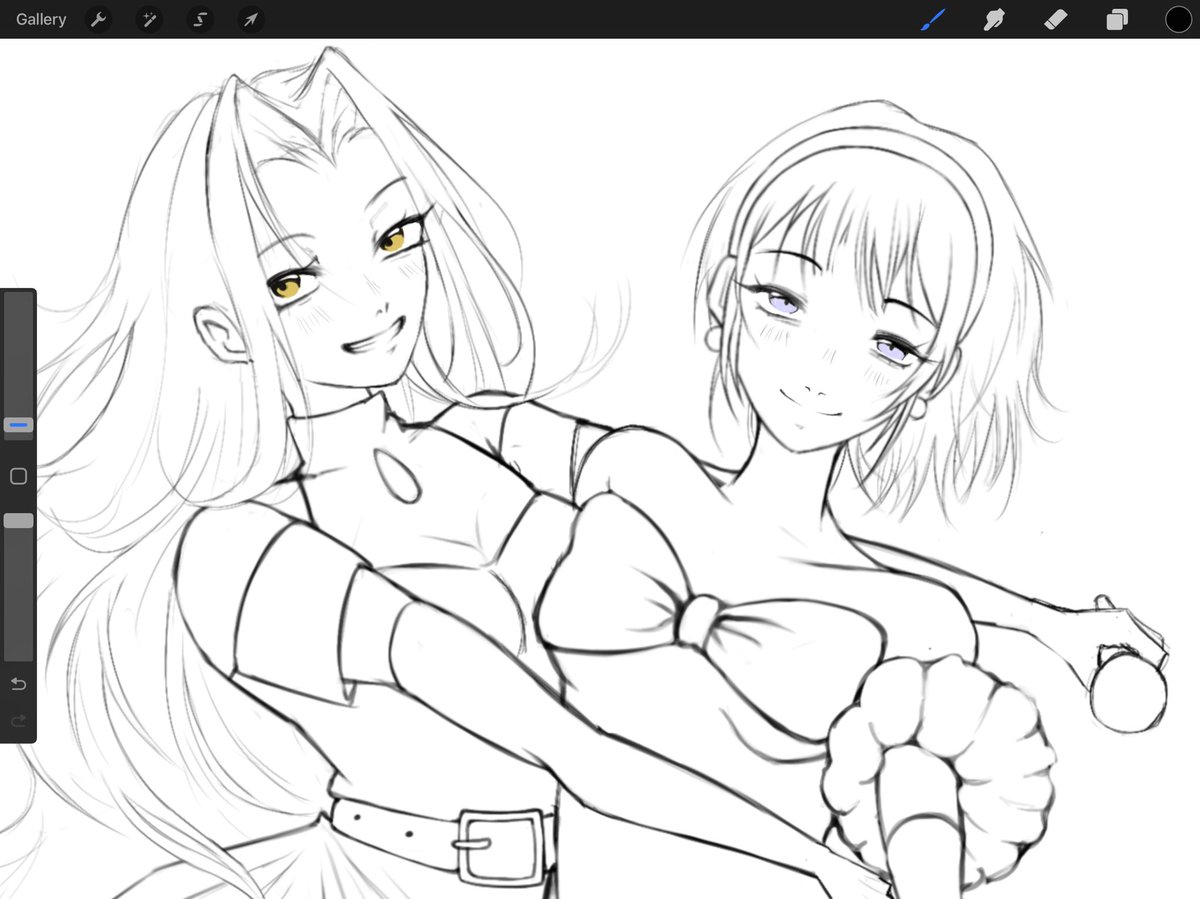This screenshot has width=1200, height=899.
Task: Undo the last stroke
Action: 18,684
